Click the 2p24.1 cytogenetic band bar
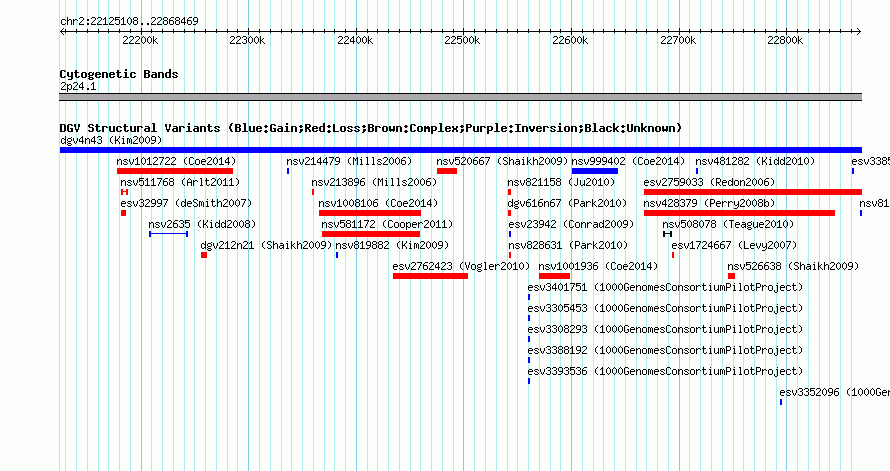The height and width of the screenshot is (471, 890). point(461,97)
